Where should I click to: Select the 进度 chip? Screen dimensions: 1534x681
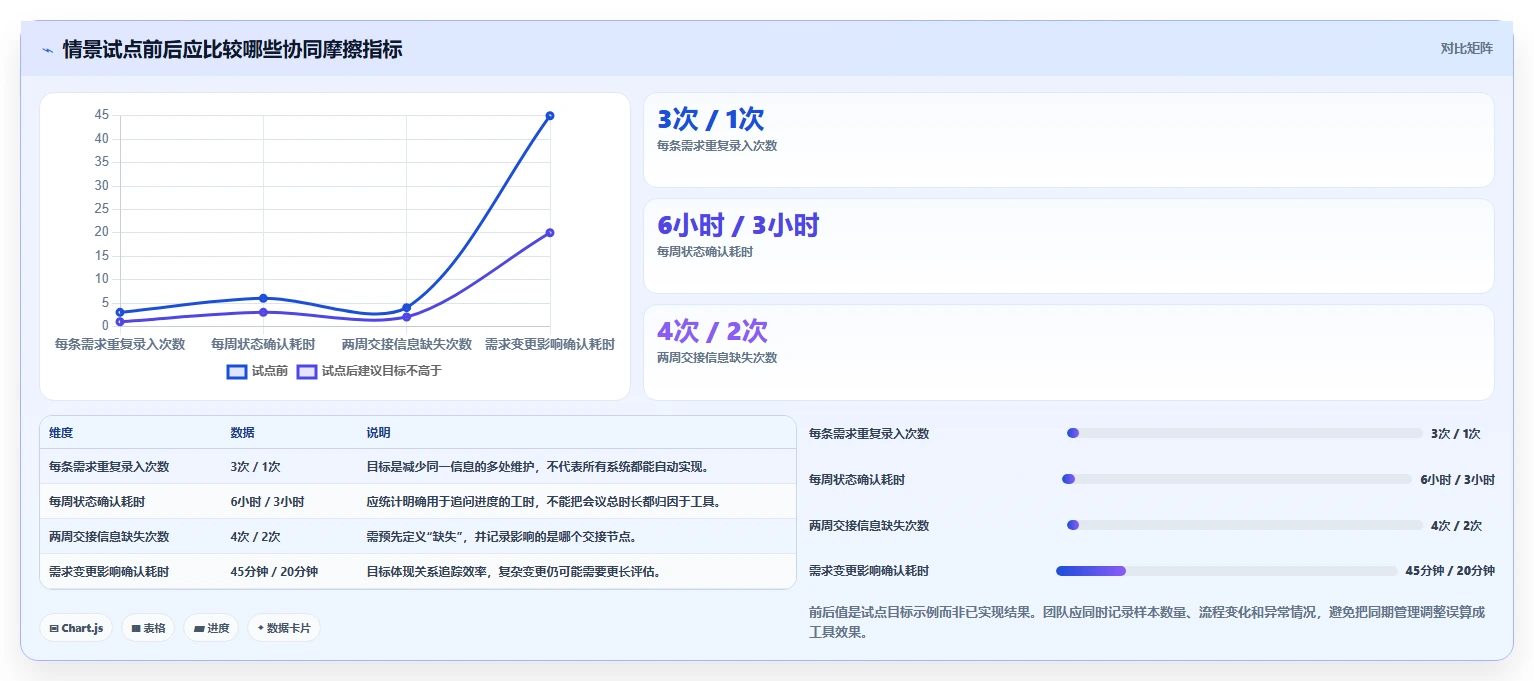tap(211, 628)
